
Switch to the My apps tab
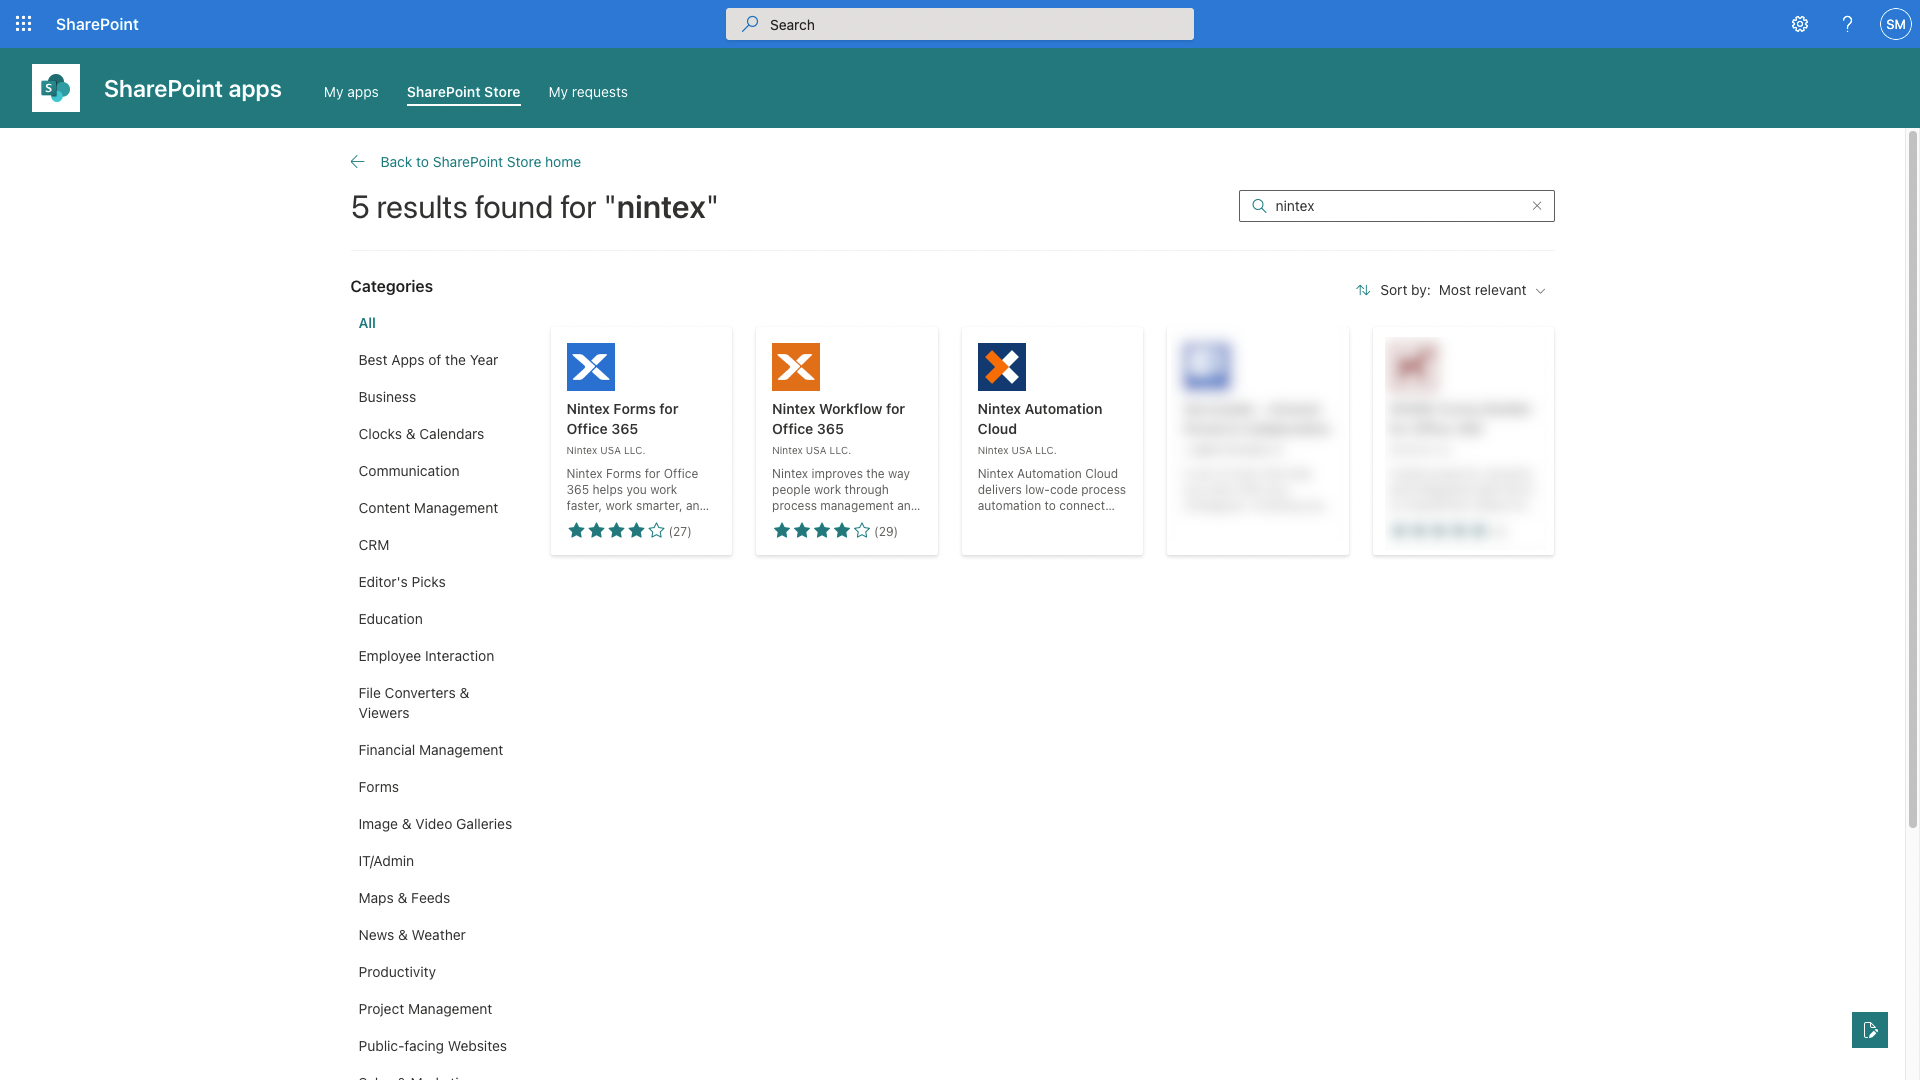click(x=351, y=92)
